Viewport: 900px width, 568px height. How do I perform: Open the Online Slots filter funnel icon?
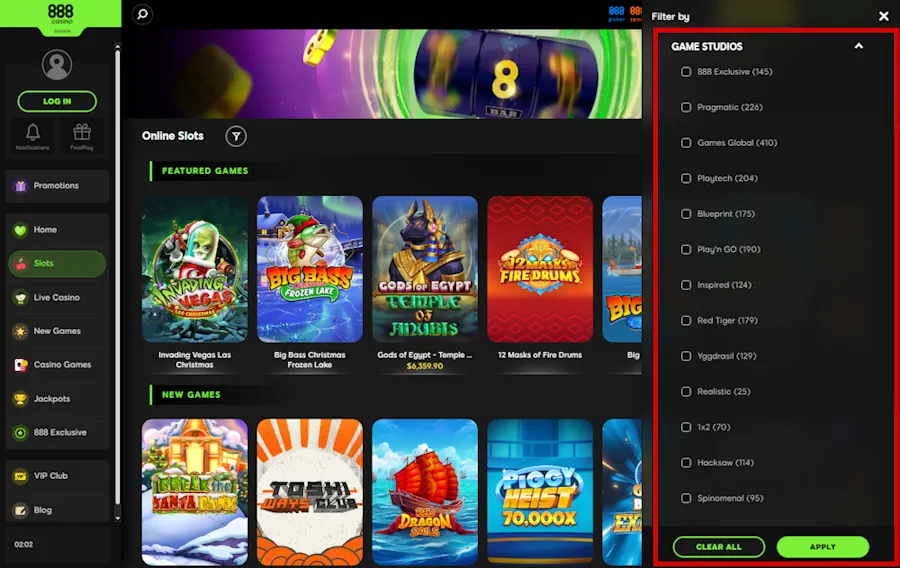(x=236, y=137)
